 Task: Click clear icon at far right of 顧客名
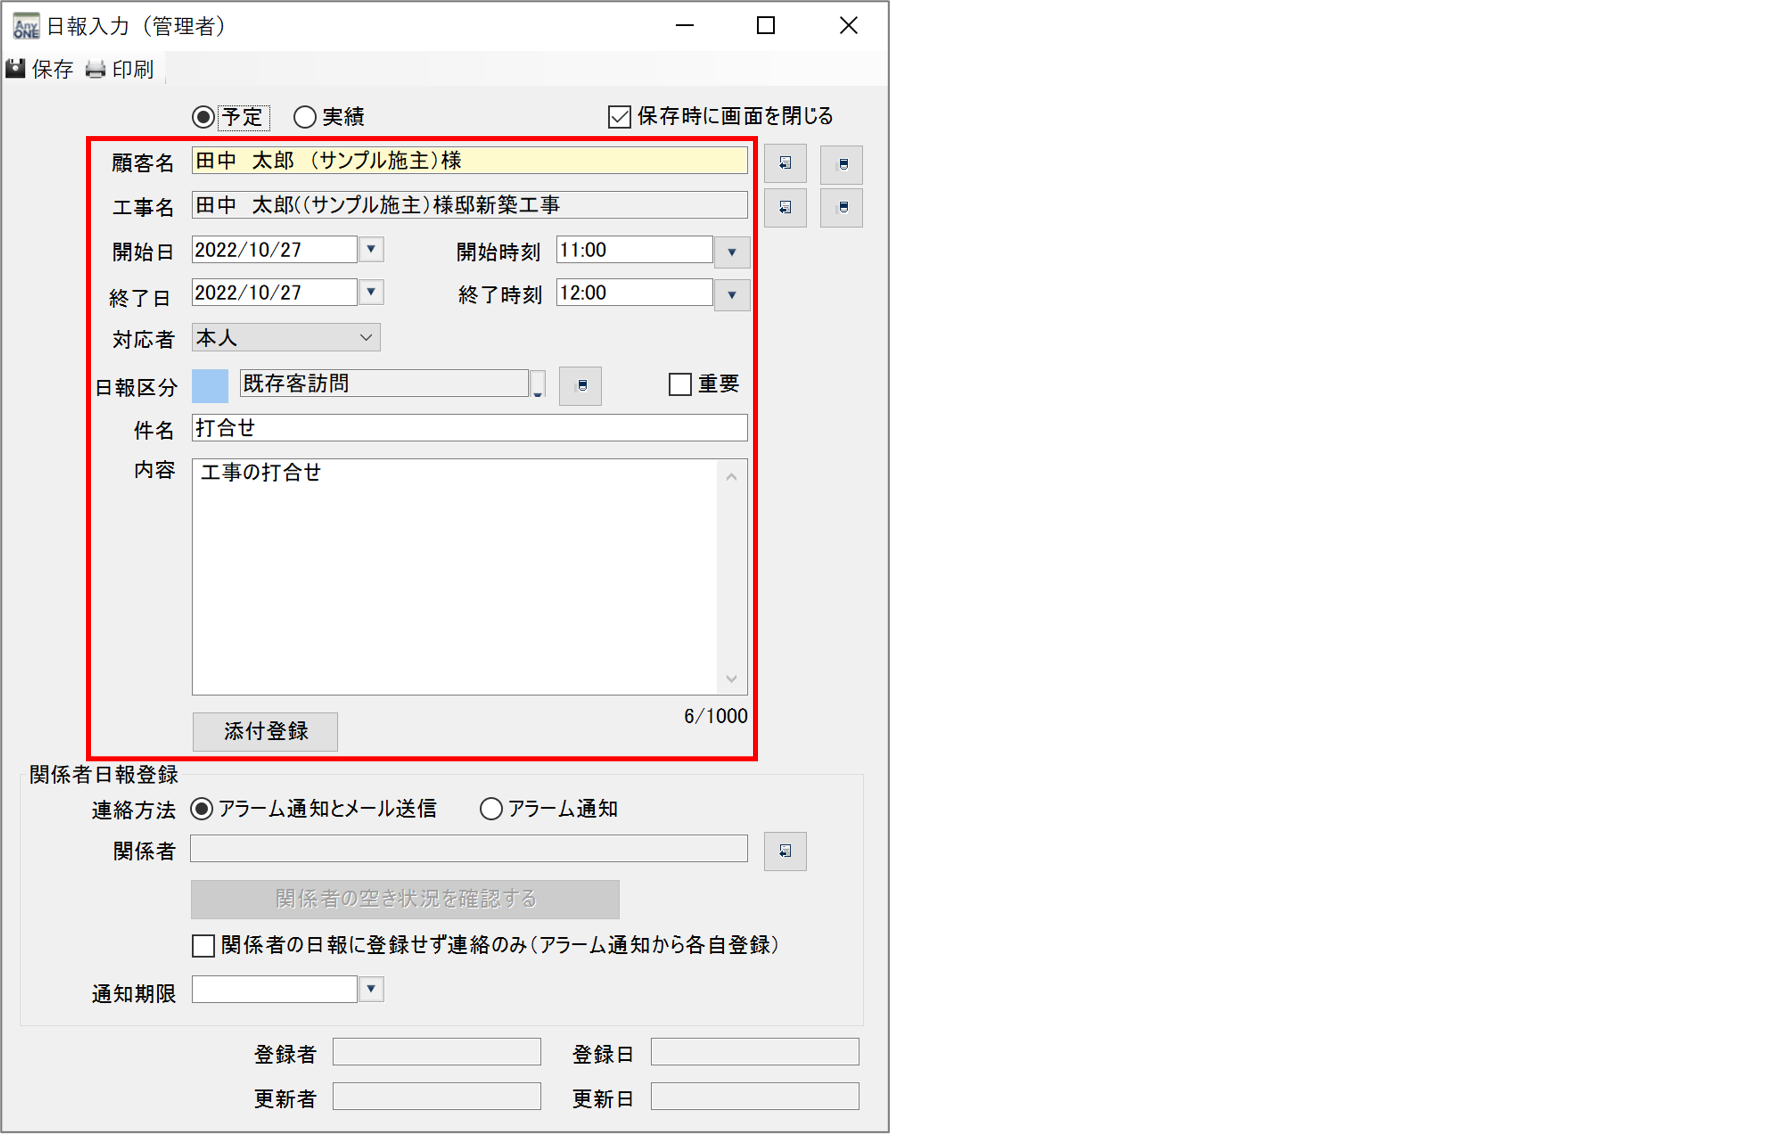(842, 163)
